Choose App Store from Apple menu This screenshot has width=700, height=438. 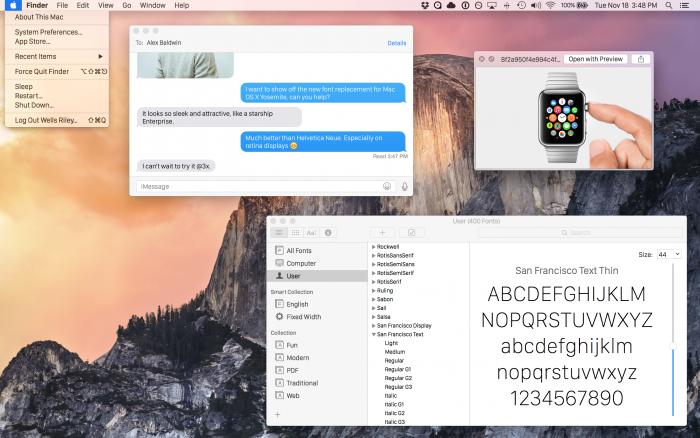[57, 42]
